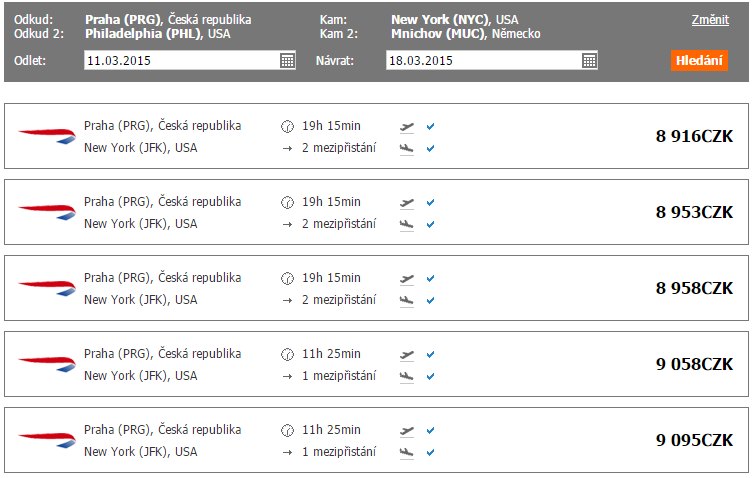
Task: Click the orange Hledání search button
Action: 699,61
